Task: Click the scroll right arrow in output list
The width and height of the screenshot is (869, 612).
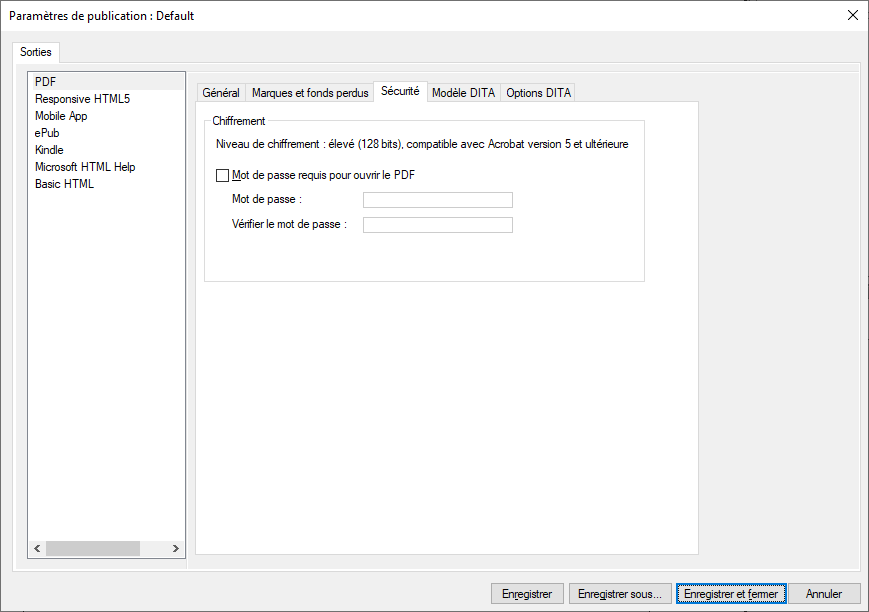Action: click(x=176, y=549)
